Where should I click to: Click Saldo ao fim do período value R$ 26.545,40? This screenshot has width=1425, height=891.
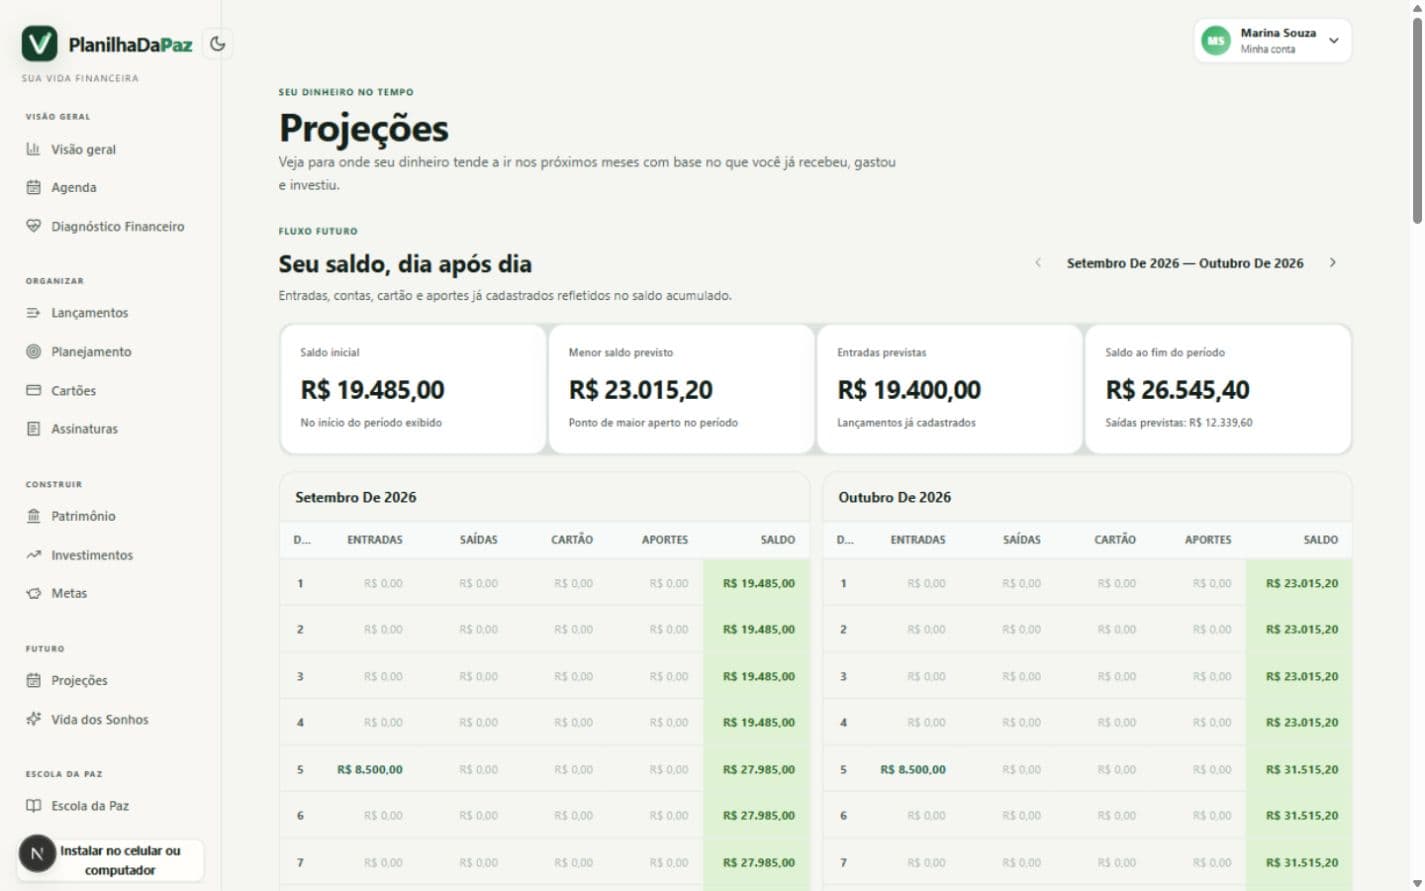[1177, 389]
